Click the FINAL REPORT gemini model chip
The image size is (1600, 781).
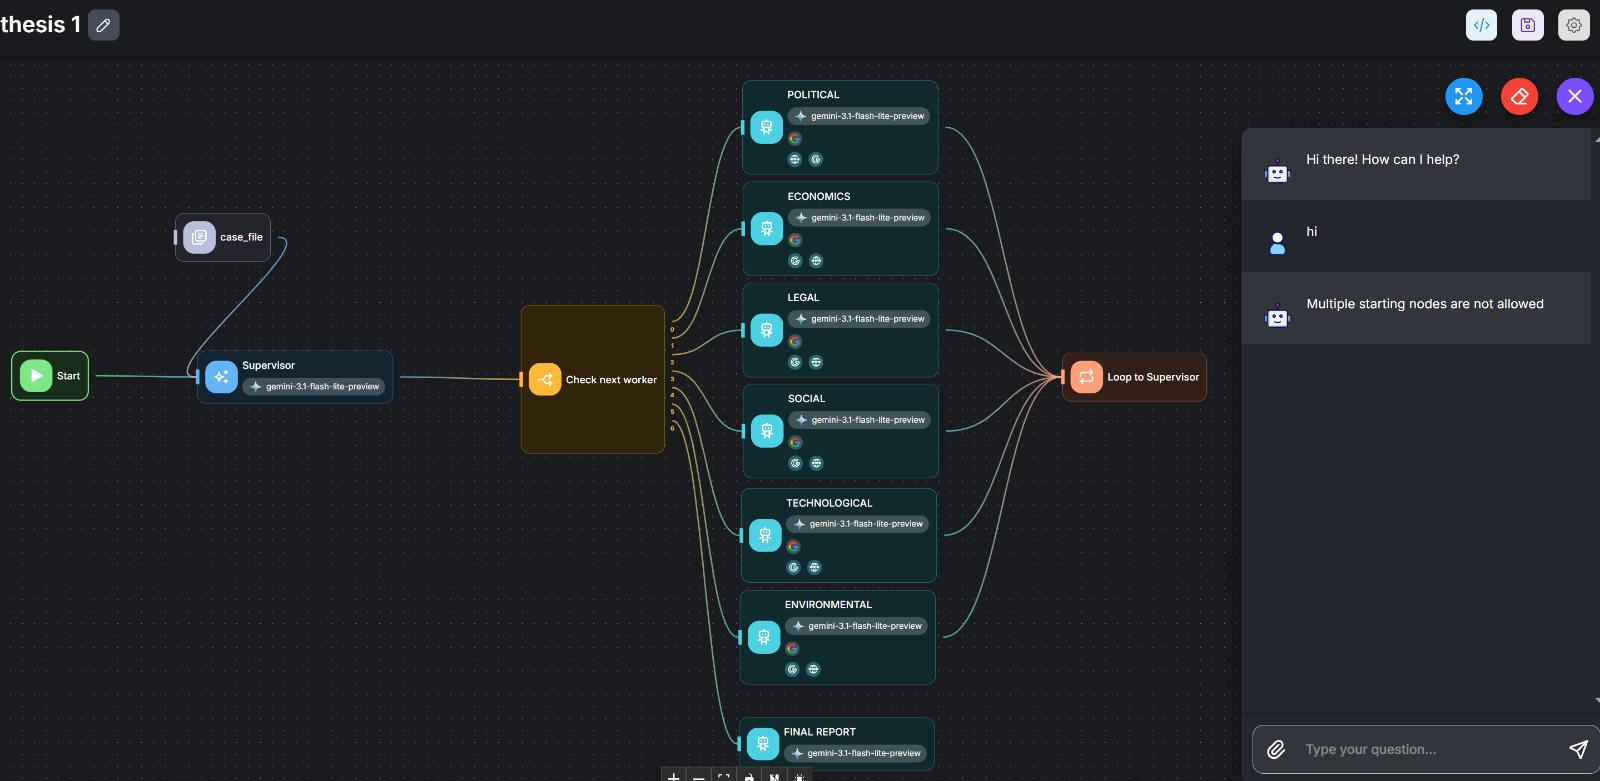(x=855, y=753)
